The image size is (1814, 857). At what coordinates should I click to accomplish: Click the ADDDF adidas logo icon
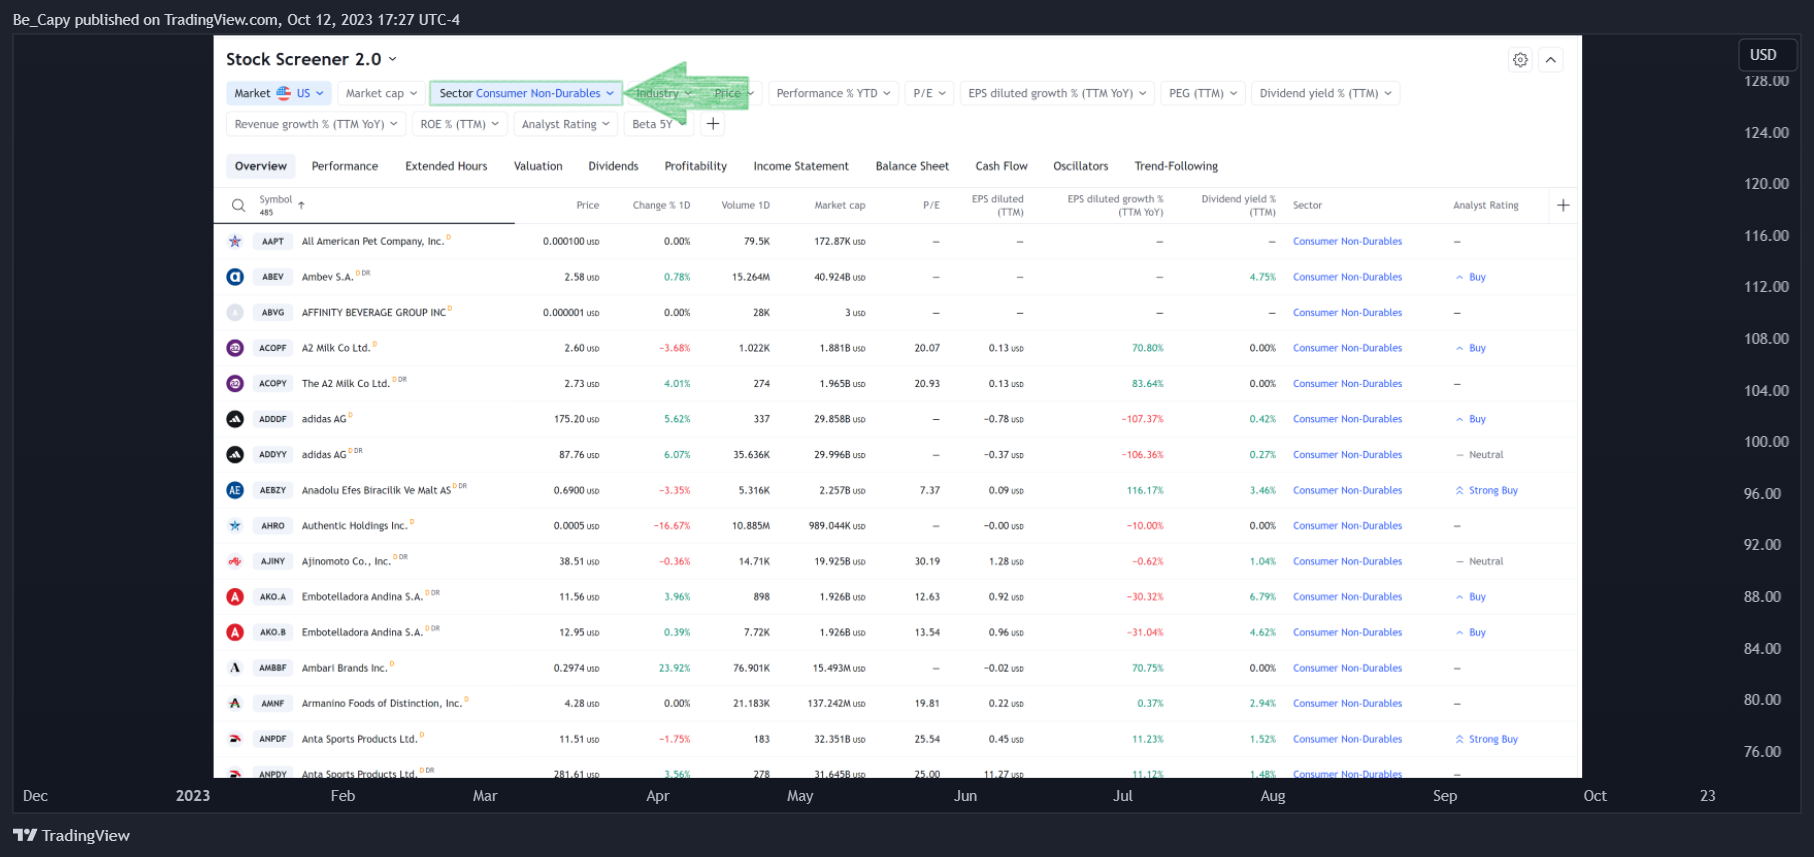coord(235,419)
